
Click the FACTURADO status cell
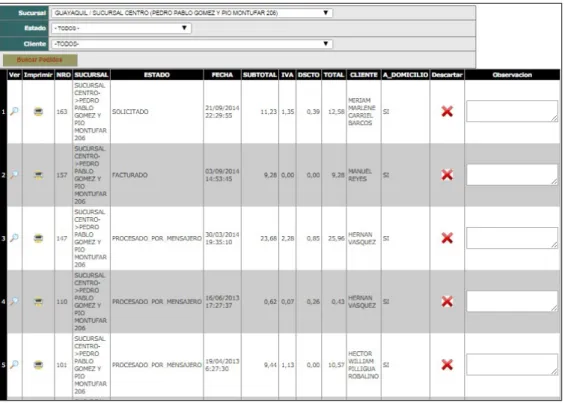130,175
